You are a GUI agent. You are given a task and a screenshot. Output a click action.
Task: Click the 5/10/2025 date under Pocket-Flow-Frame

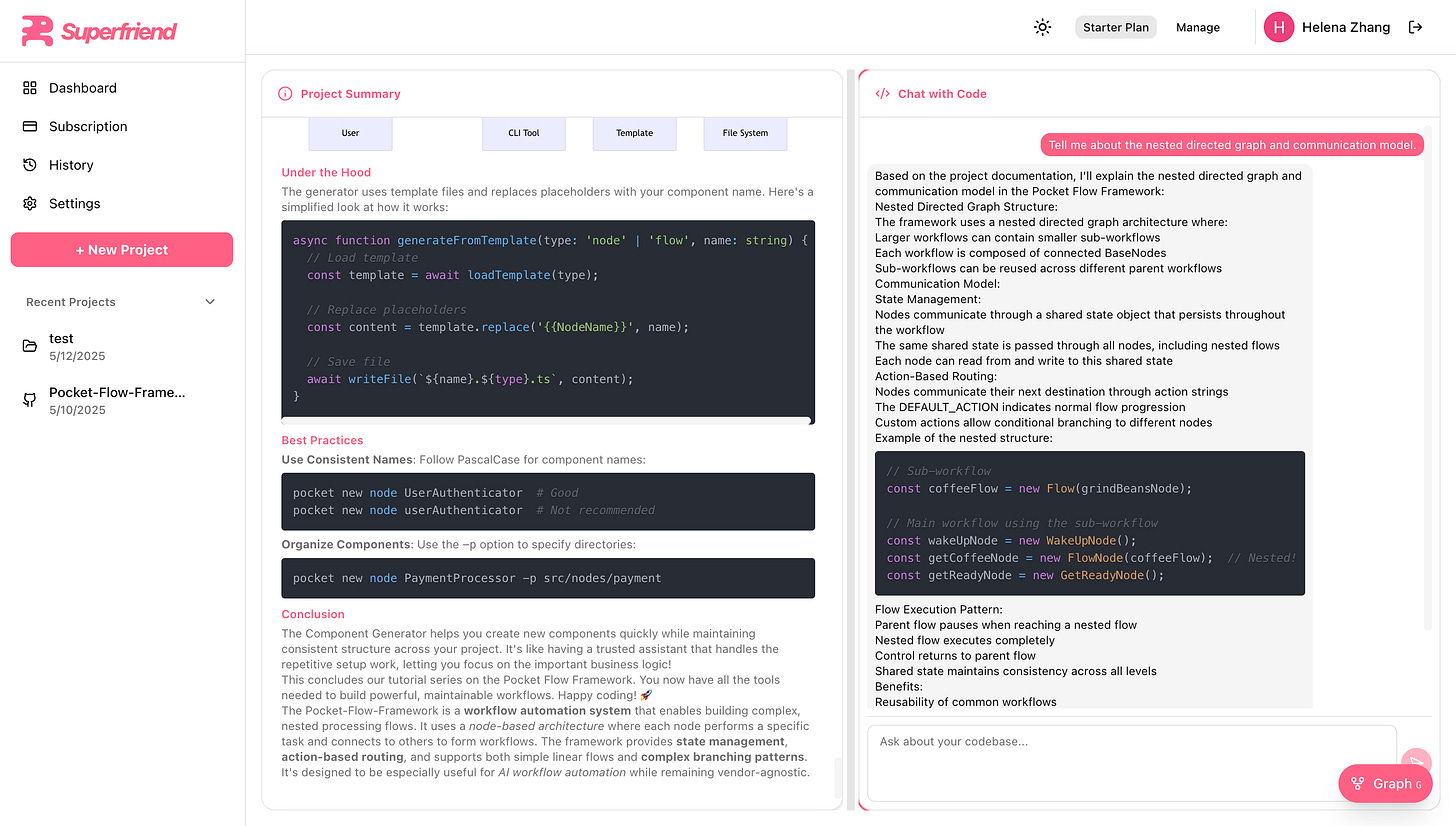(x=77, y=410)
